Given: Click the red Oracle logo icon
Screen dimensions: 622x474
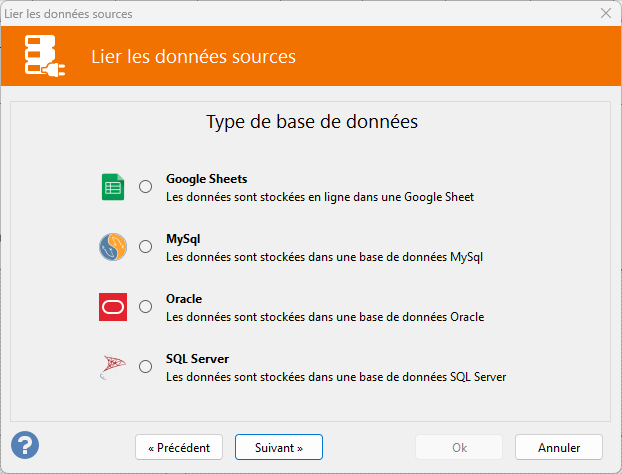Looking at the screenshot, I should click(x=113, y=307).
